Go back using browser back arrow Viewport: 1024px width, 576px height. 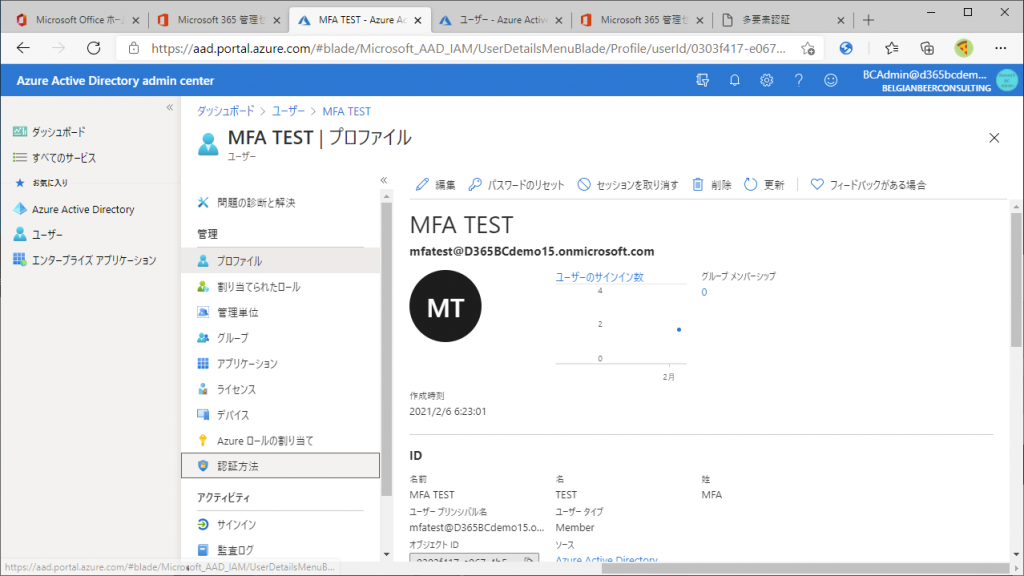(x=24, y=48)
